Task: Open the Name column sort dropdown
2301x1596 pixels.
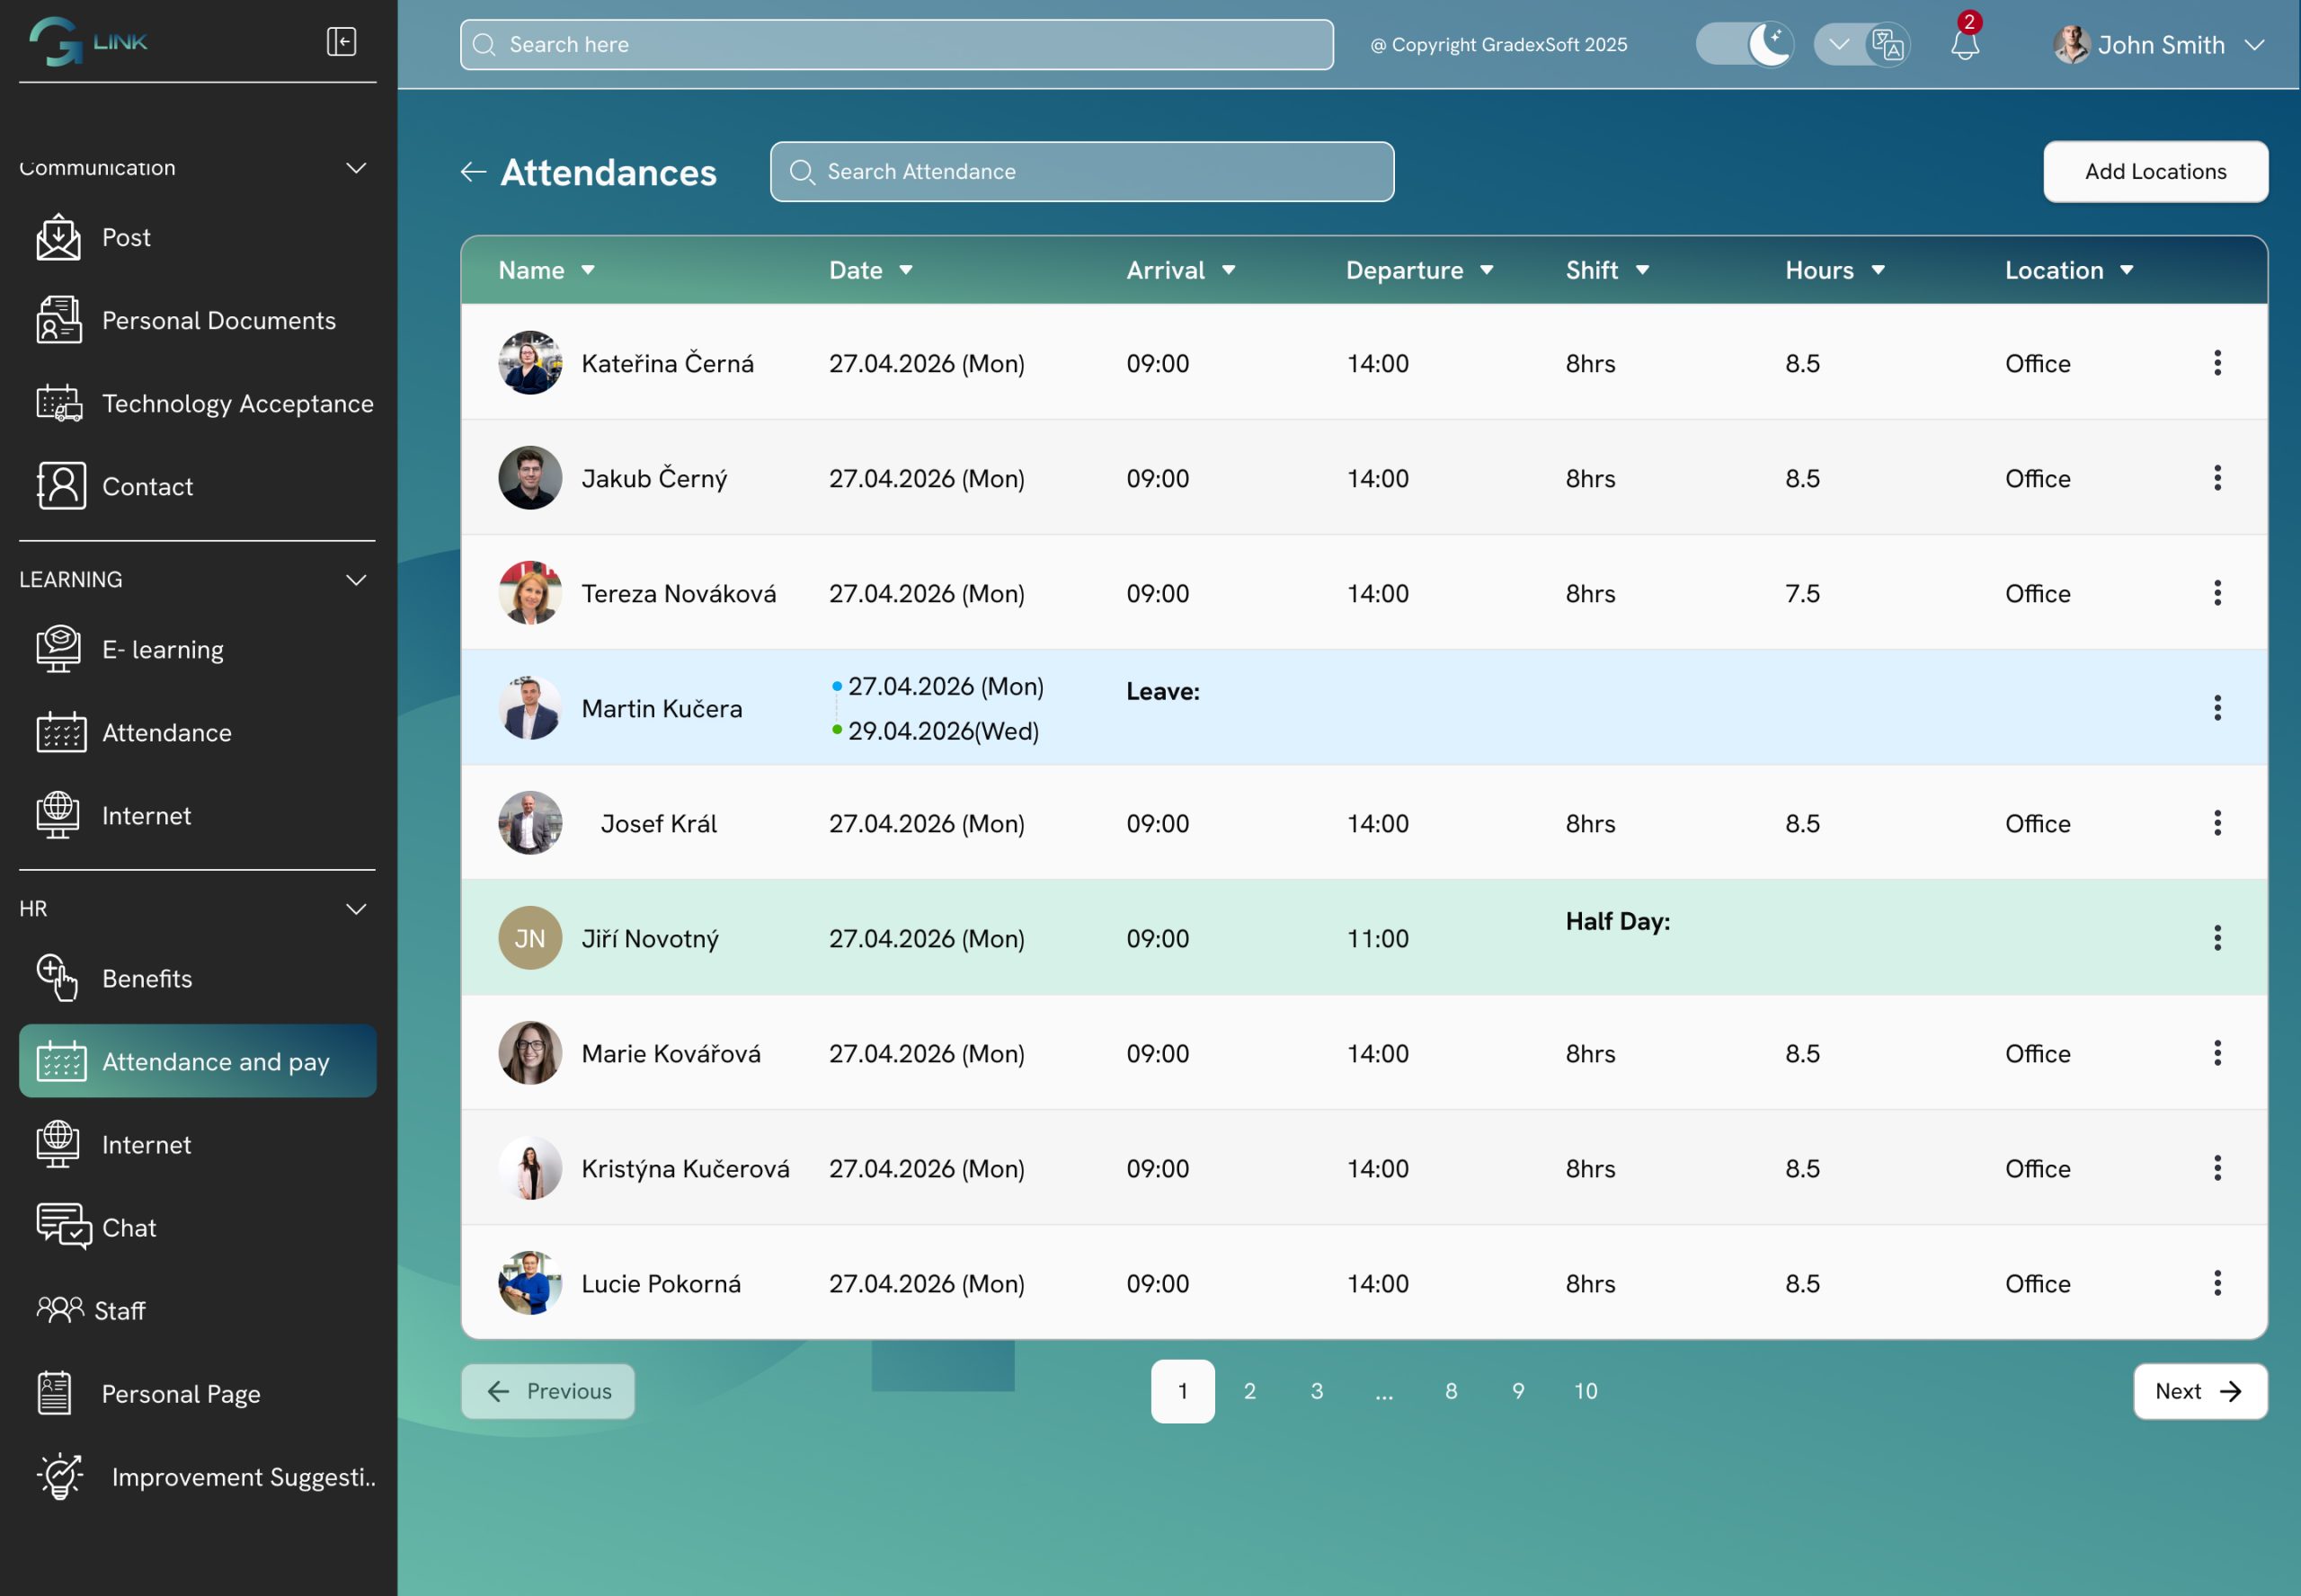Action: point(588,270)
